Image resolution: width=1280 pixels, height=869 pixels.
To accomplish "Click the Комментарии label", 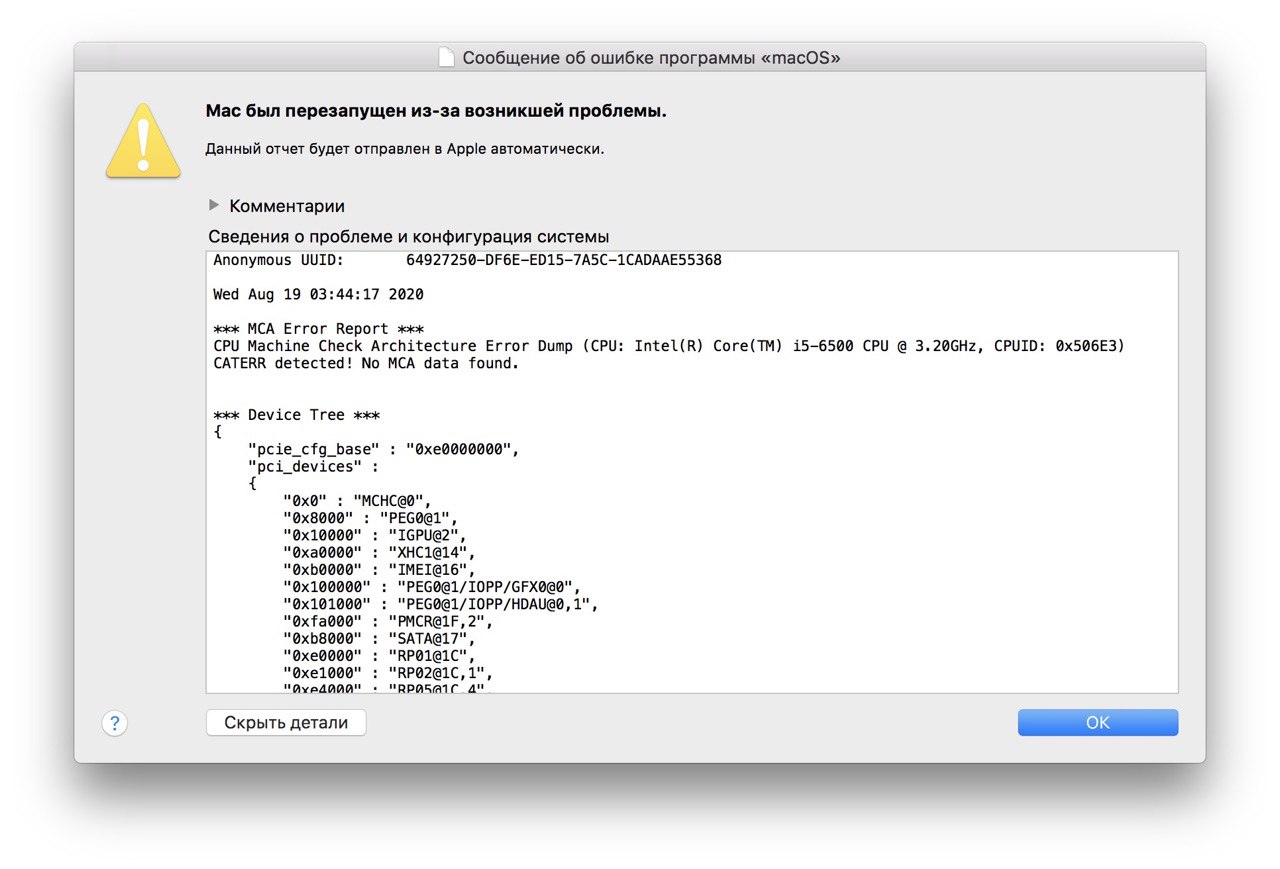I will click(287, 206).
